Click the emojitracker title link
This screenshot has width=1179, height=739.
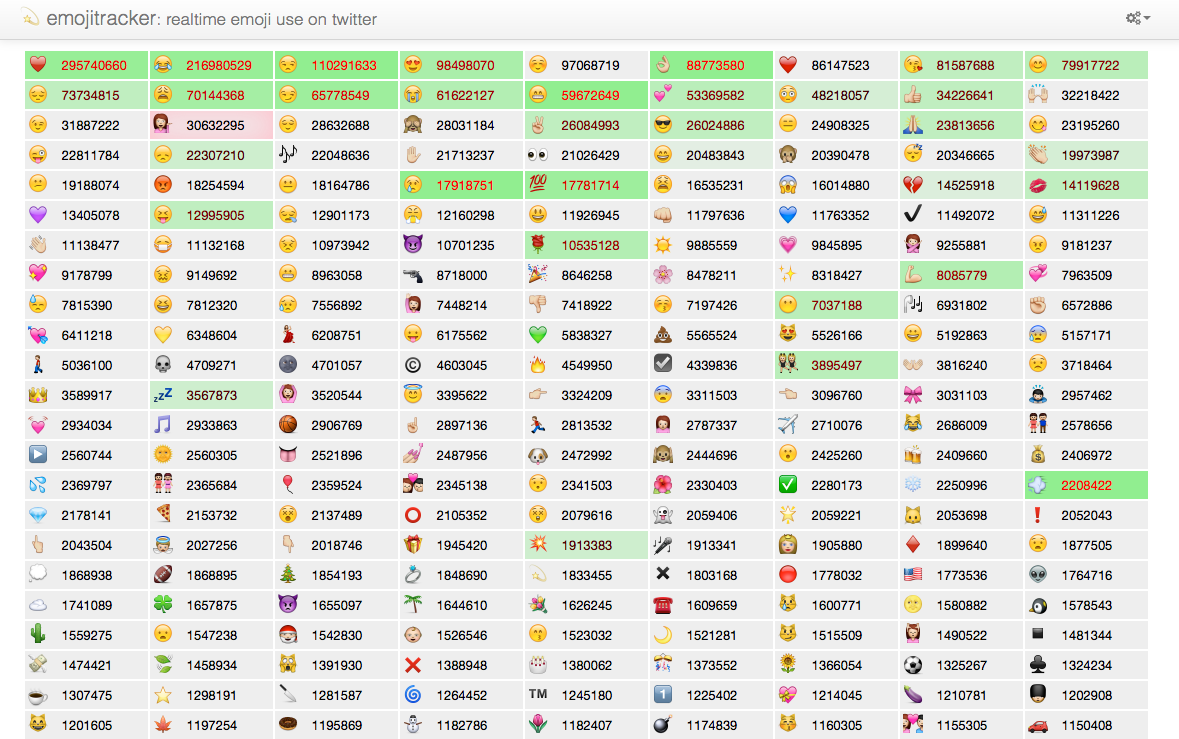click(x=99, y=18)
